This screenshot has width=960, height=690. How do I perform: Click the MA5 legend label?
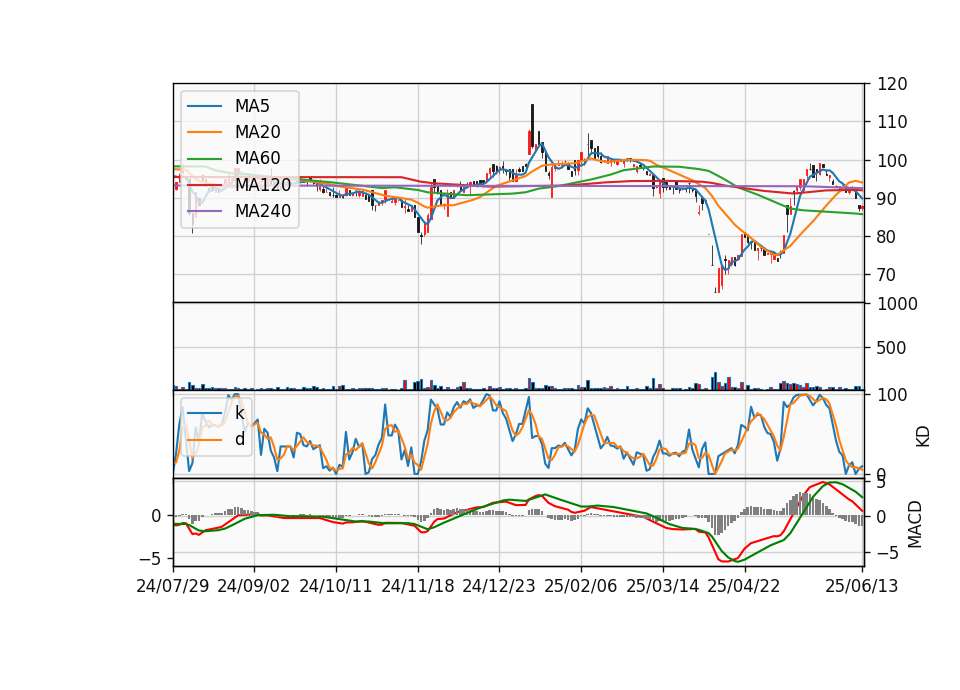pyautogui.click(x=252, y=106)
